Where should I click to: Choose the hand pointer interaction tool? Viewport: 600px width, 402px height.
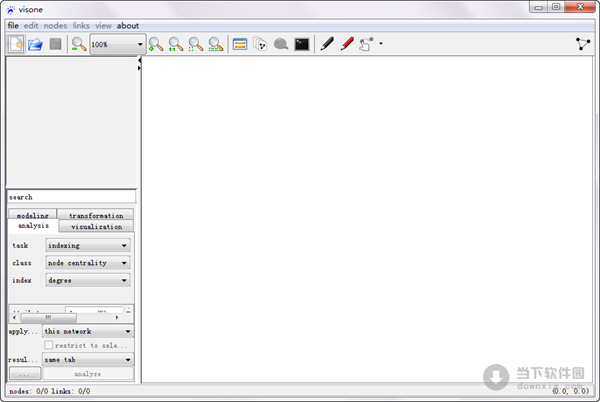366,44
